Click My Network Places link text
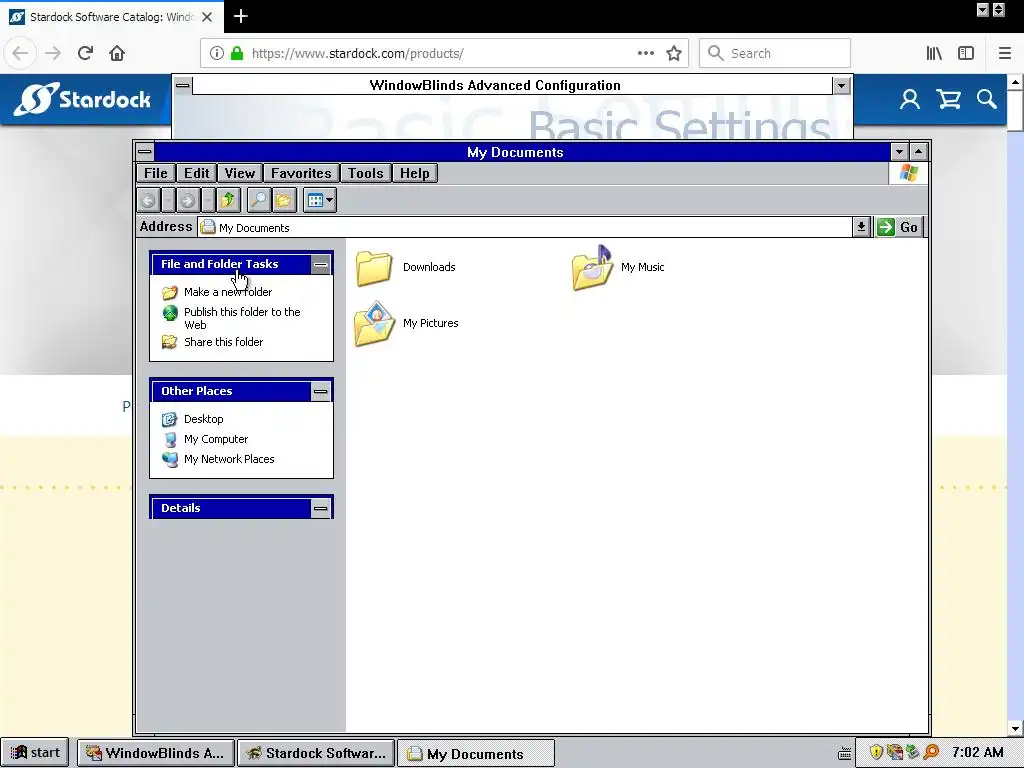The image size is (1024, 768). (x=229, y=459)
